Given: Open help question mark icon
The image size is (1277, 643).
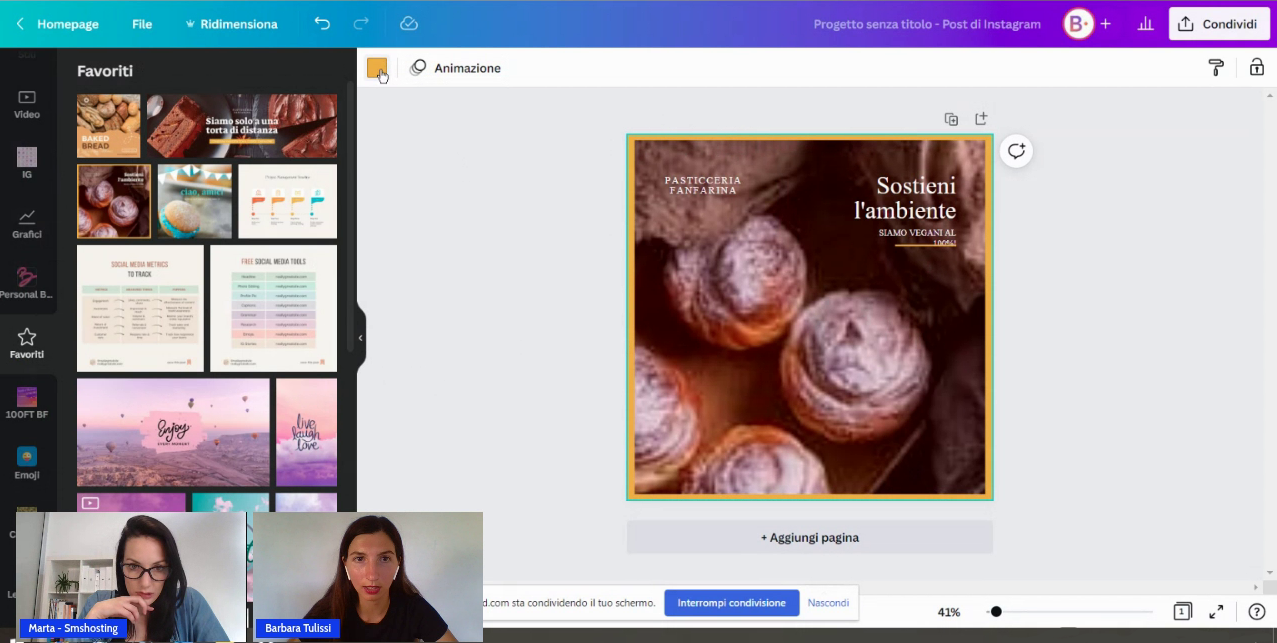Looking at the screenshot, I should [1256, 612].
